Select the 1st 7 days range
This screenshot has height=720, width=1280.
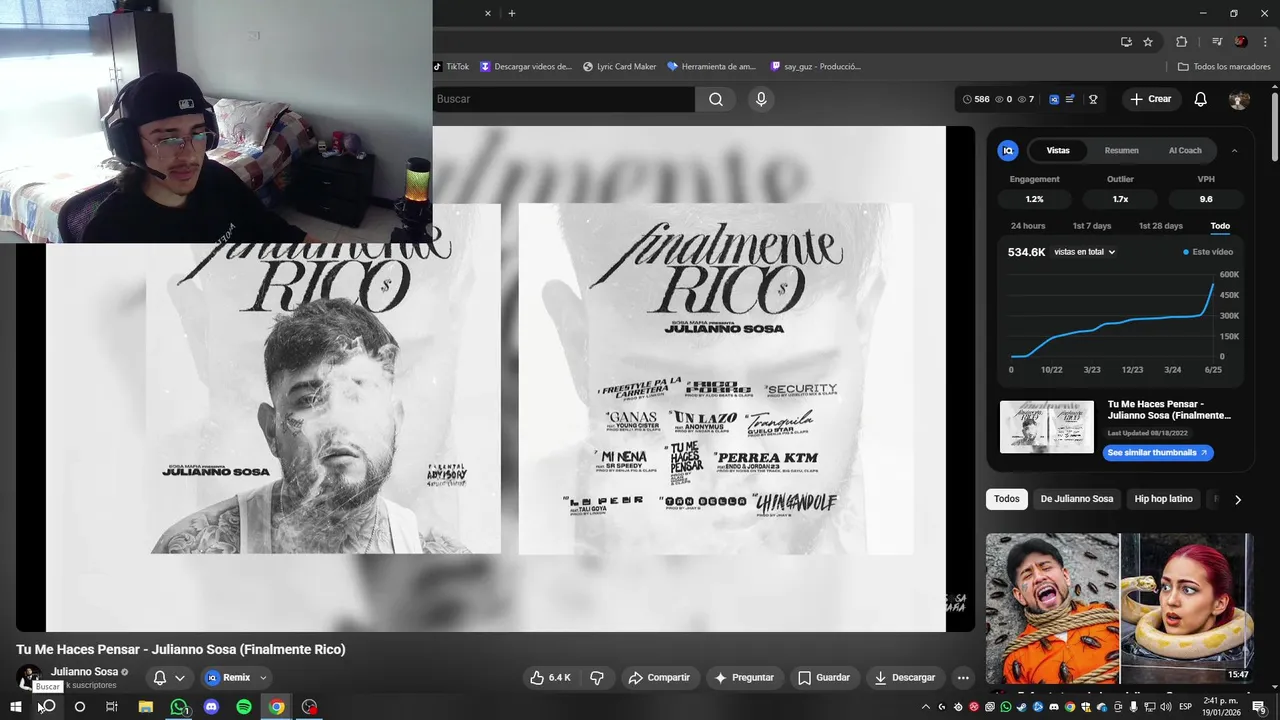[x=1092, y=226]
